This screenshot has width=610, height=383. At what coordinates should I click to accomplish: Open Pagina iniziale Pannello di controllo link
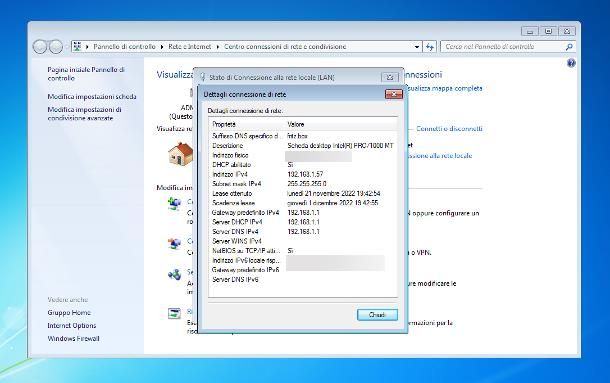tap(86, 74)
